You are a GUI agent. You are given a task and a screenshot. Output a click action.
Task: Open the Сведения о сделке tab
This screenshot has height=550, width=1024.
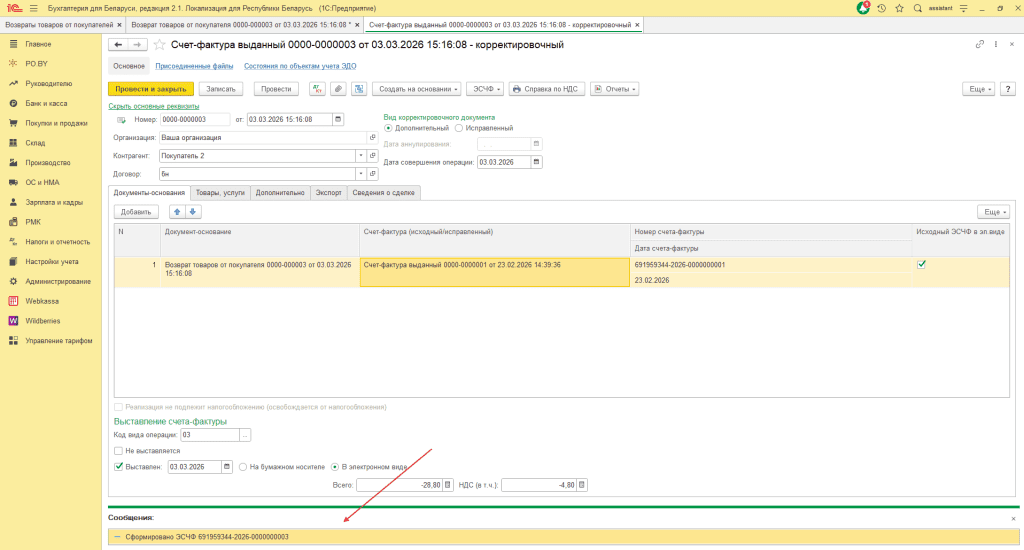coord(384,192)
